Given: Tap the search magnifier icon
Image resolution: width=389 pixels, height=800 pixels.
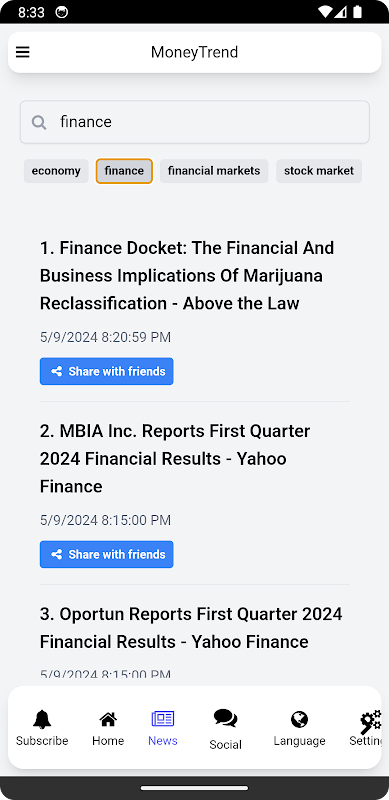Looking at the screenshot, I should (x=39, y=122).
